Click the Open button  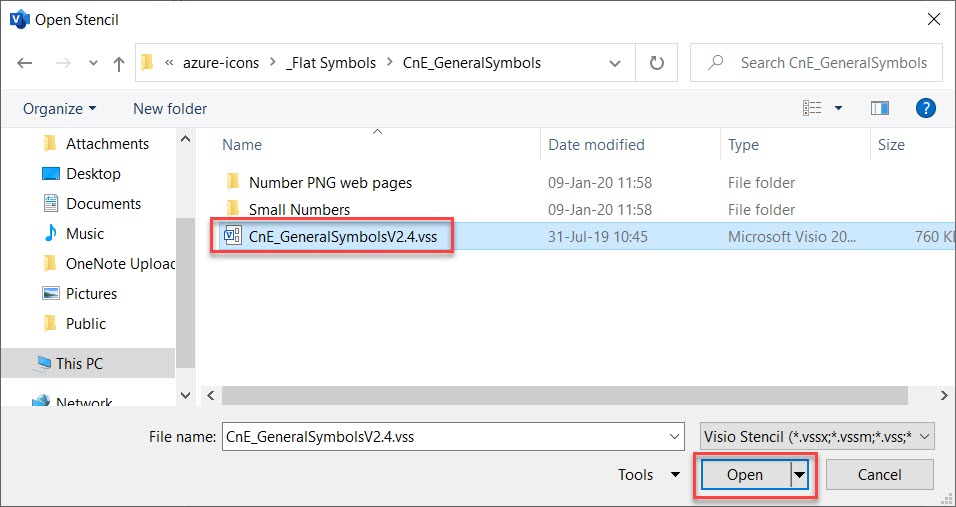744,475
